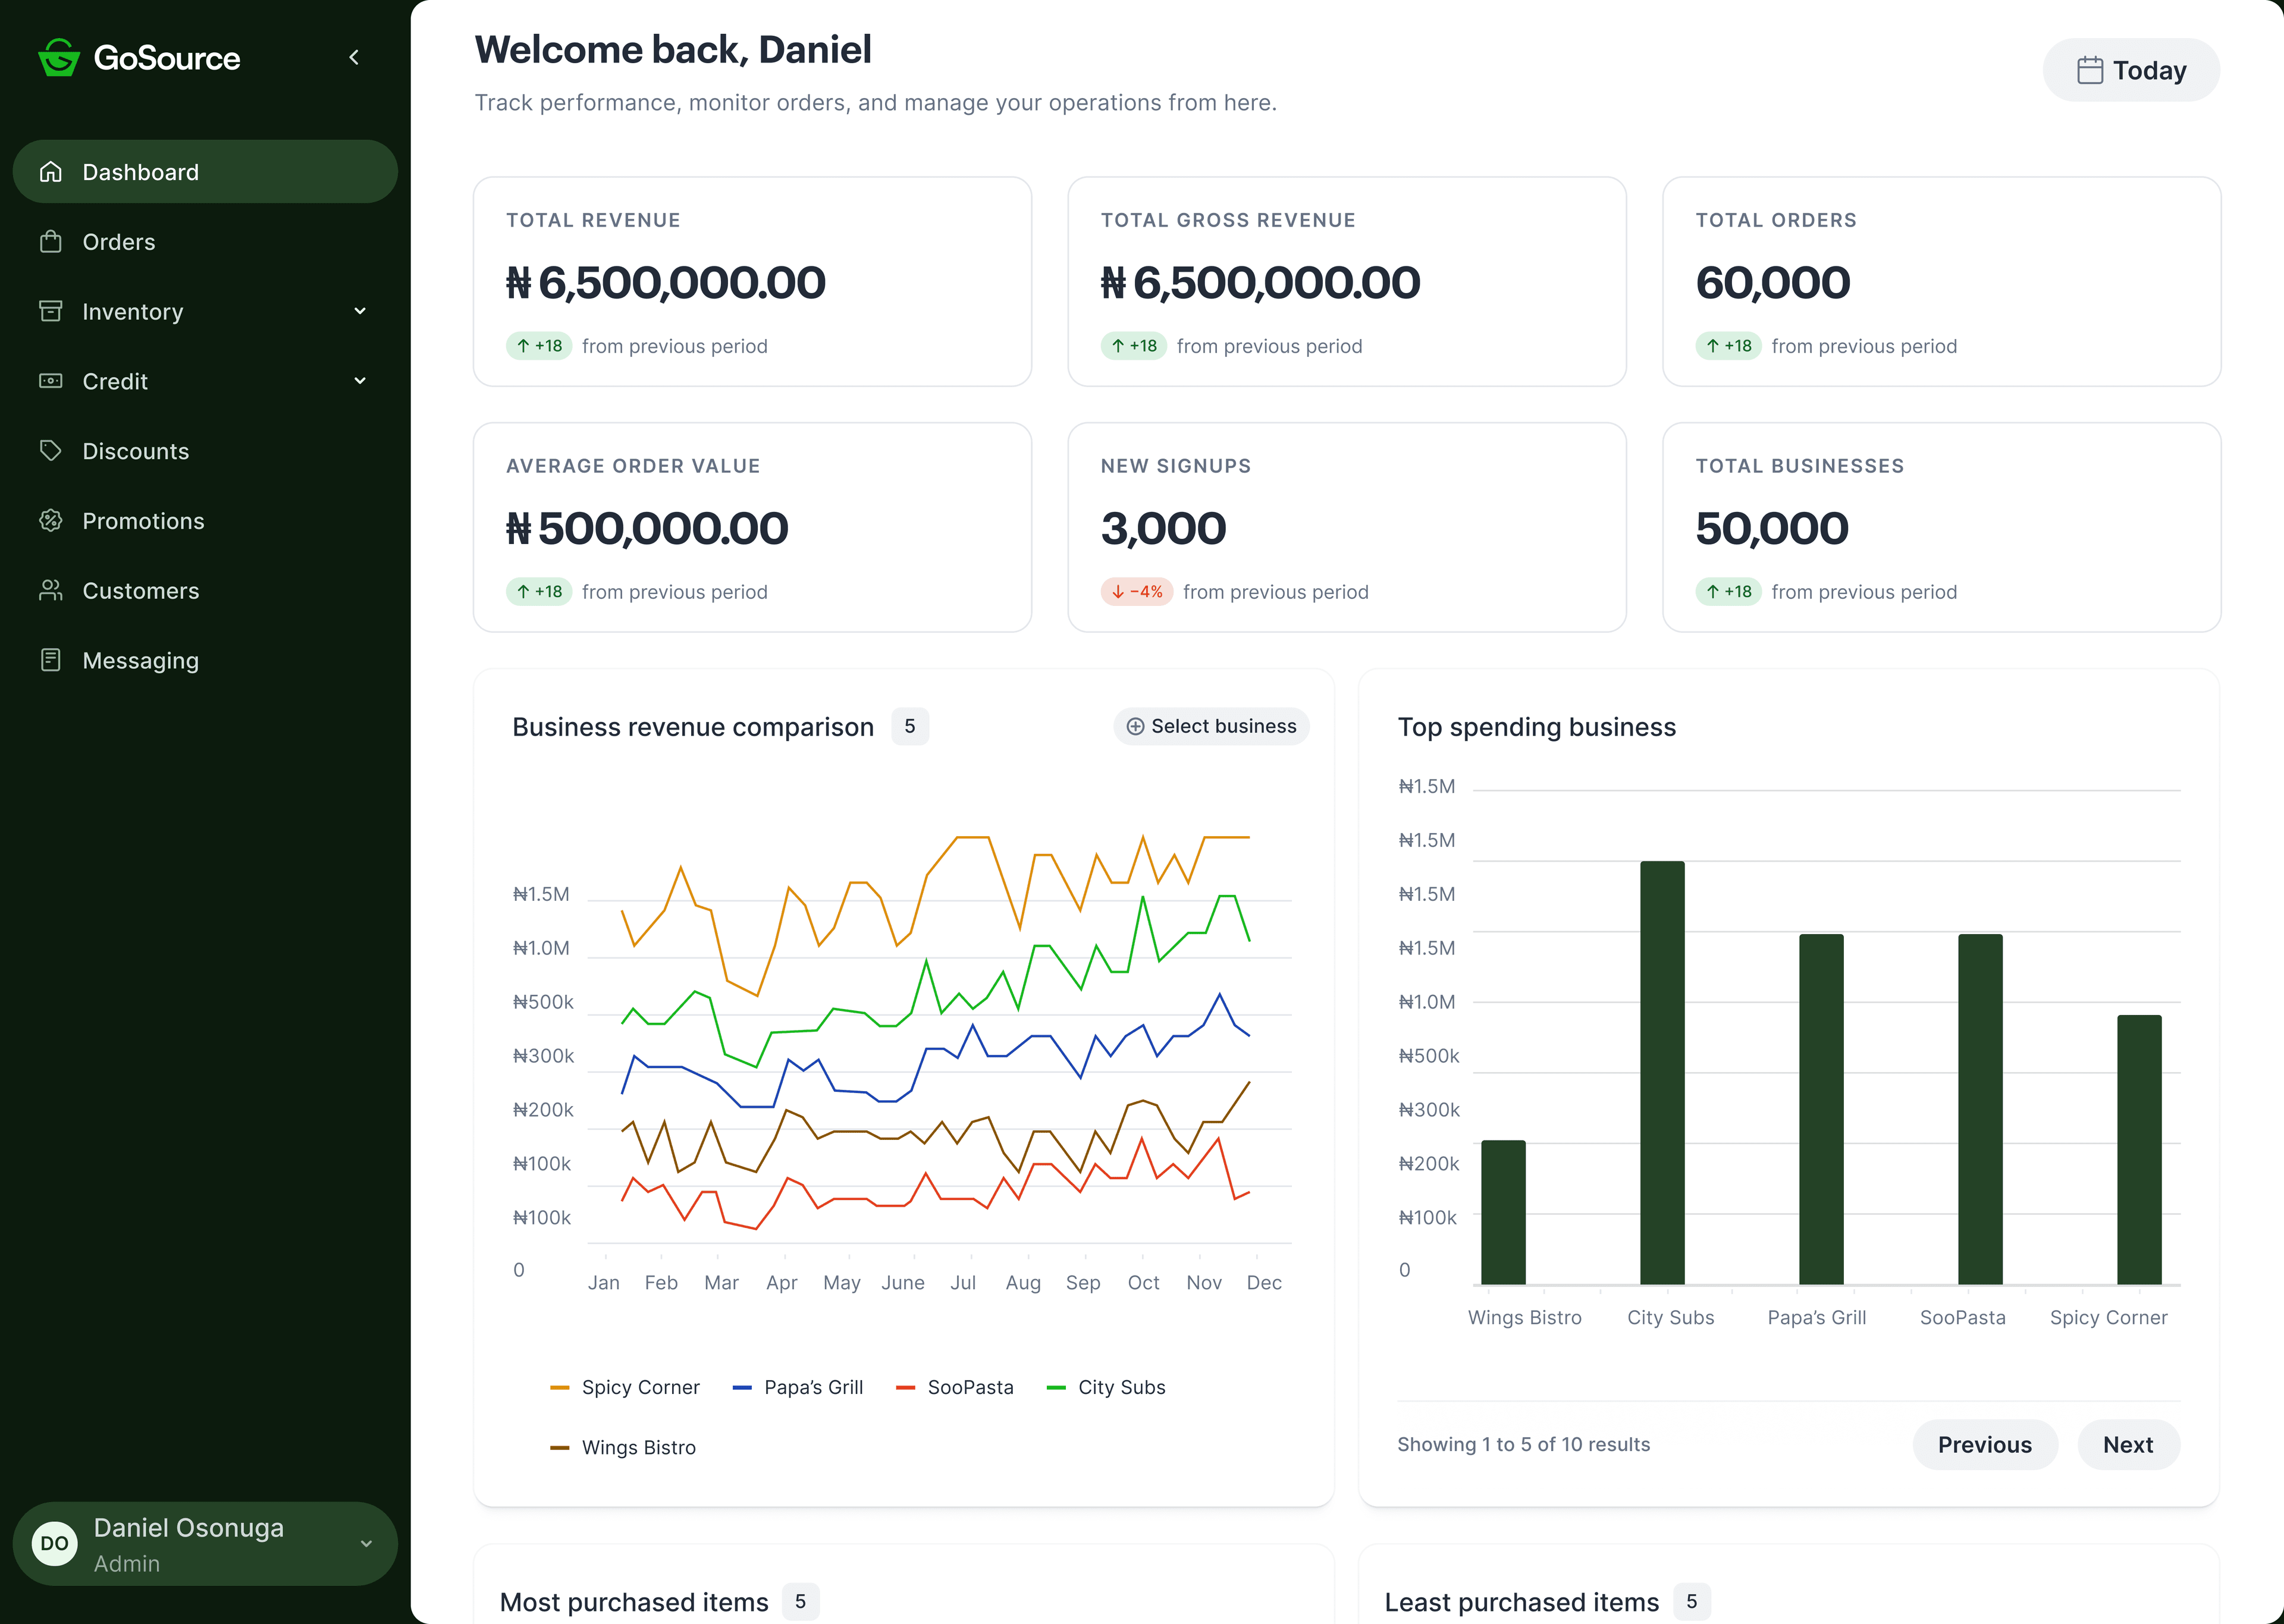Click the calendar icon in Today button
2284x1624 pixels.
click(x=2090, y=70)
